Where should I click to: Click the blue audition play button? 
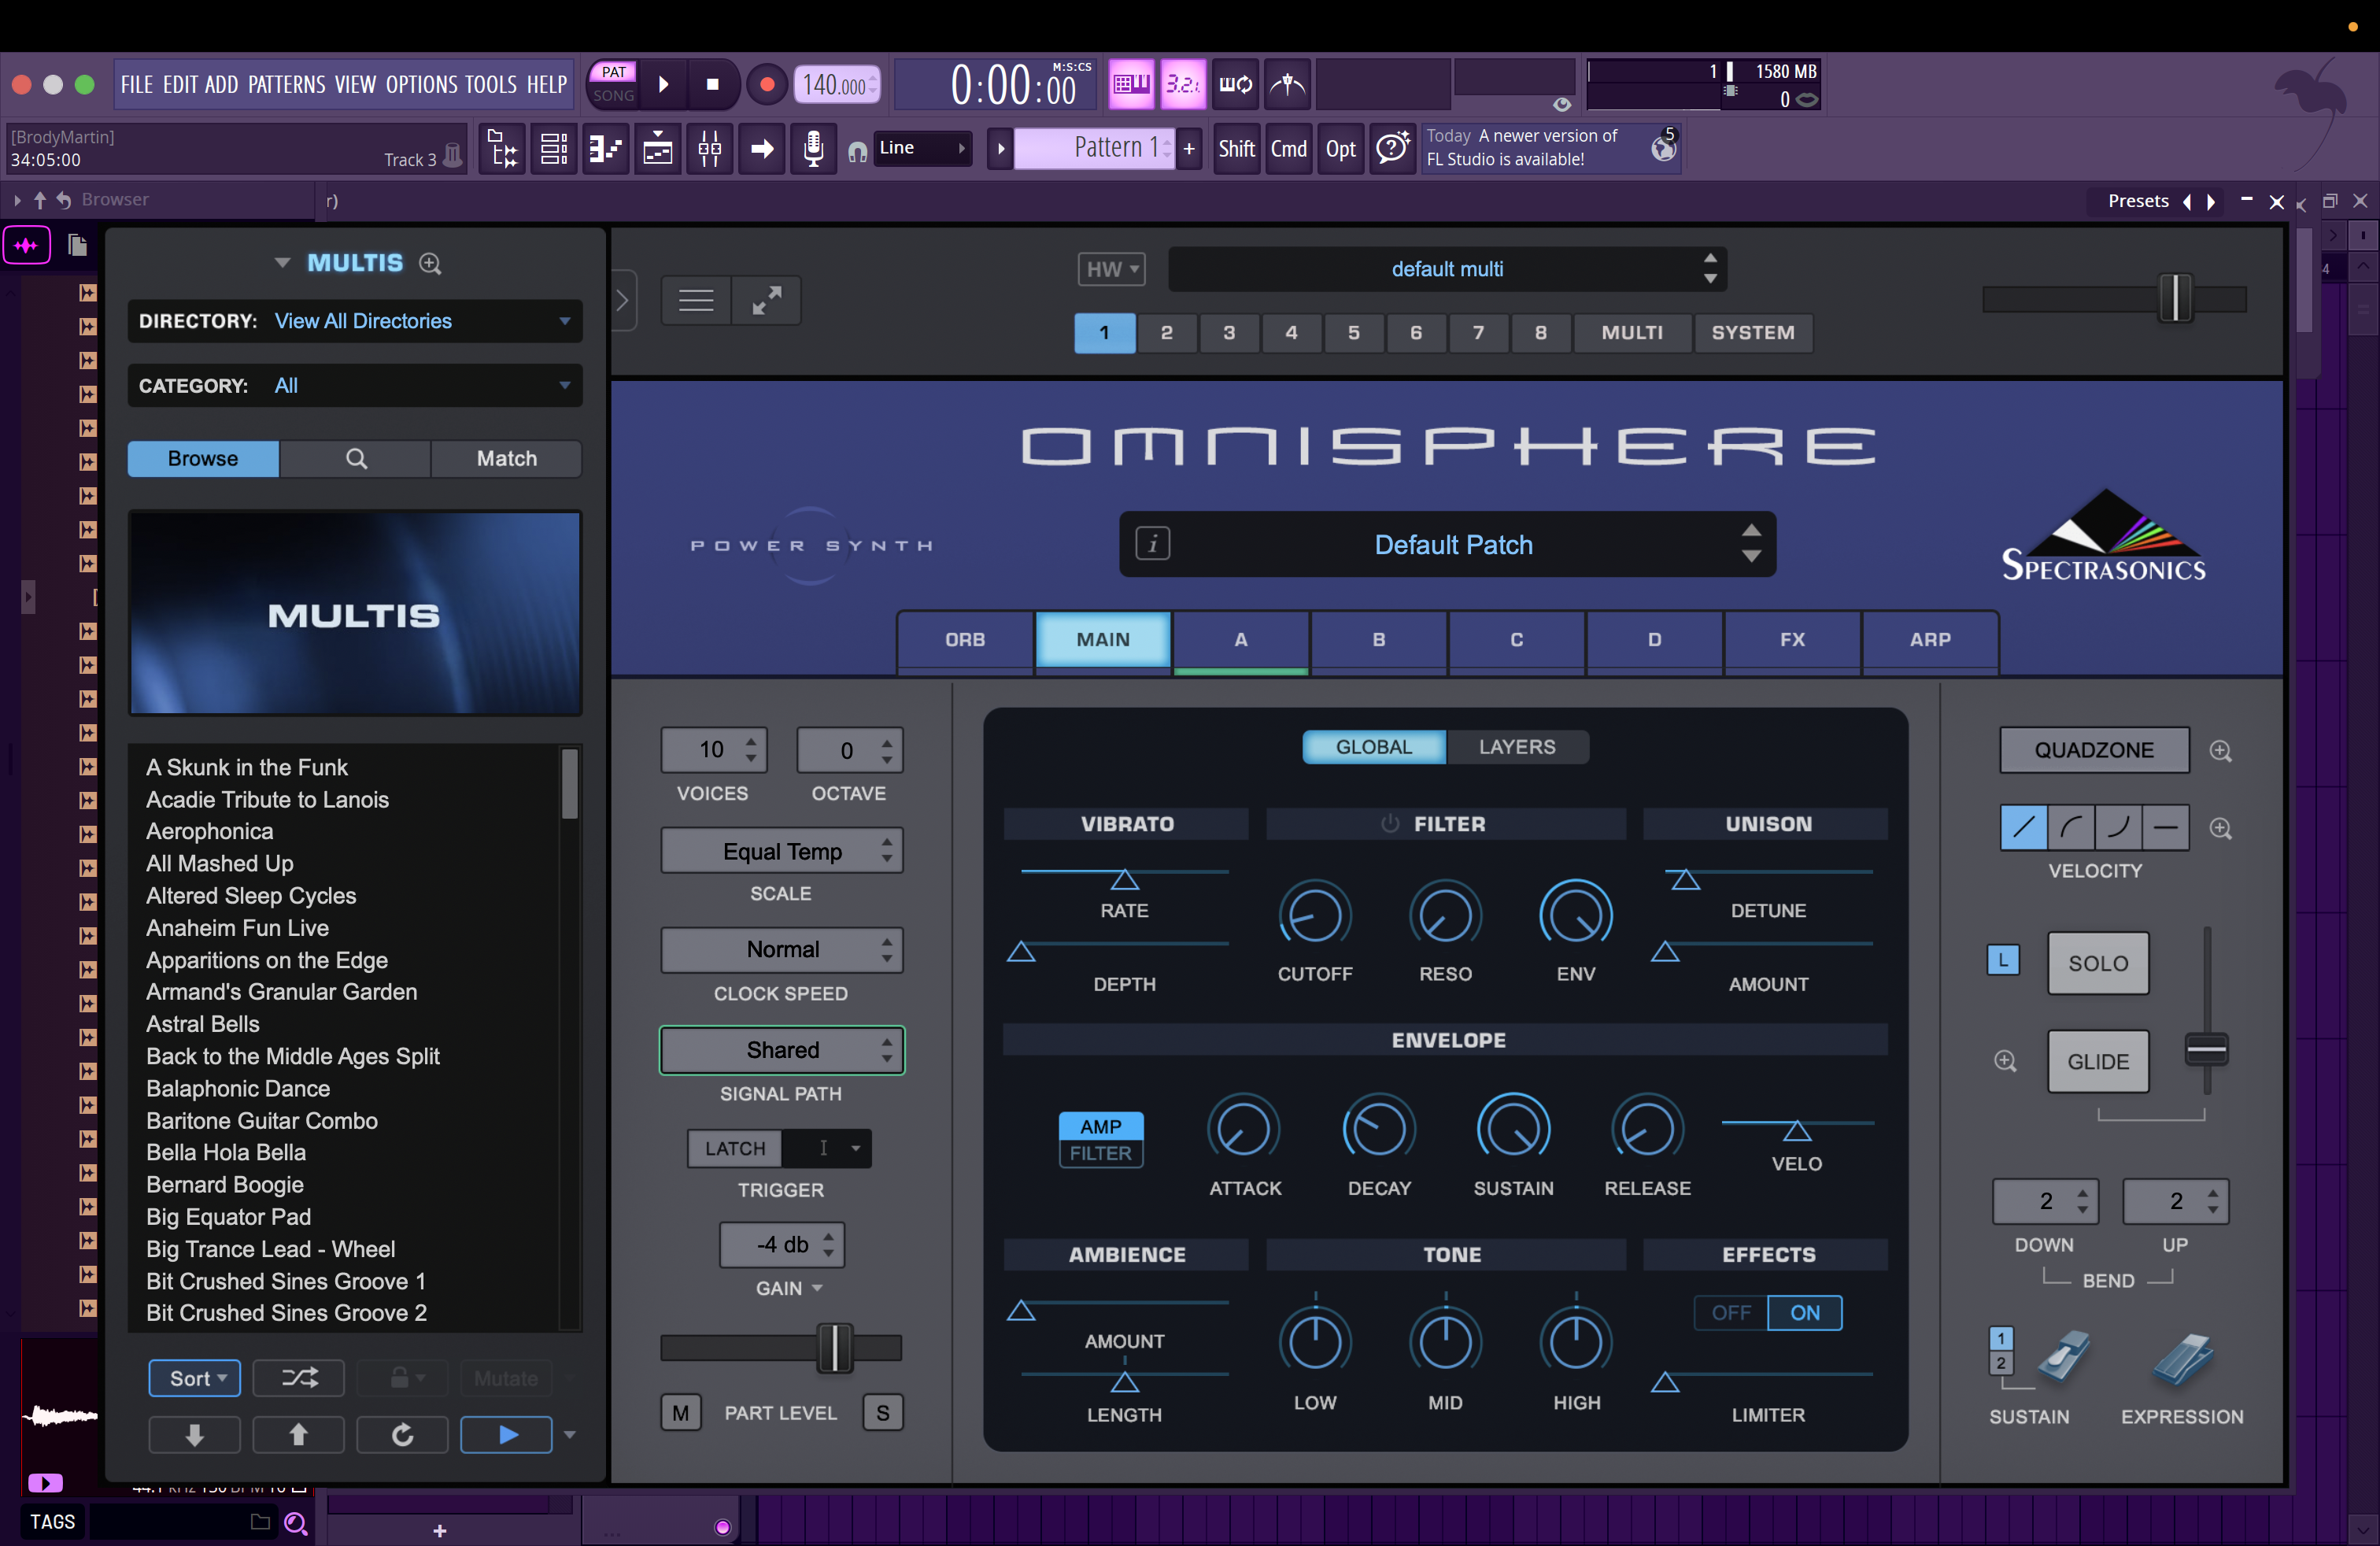(507, 1435)
